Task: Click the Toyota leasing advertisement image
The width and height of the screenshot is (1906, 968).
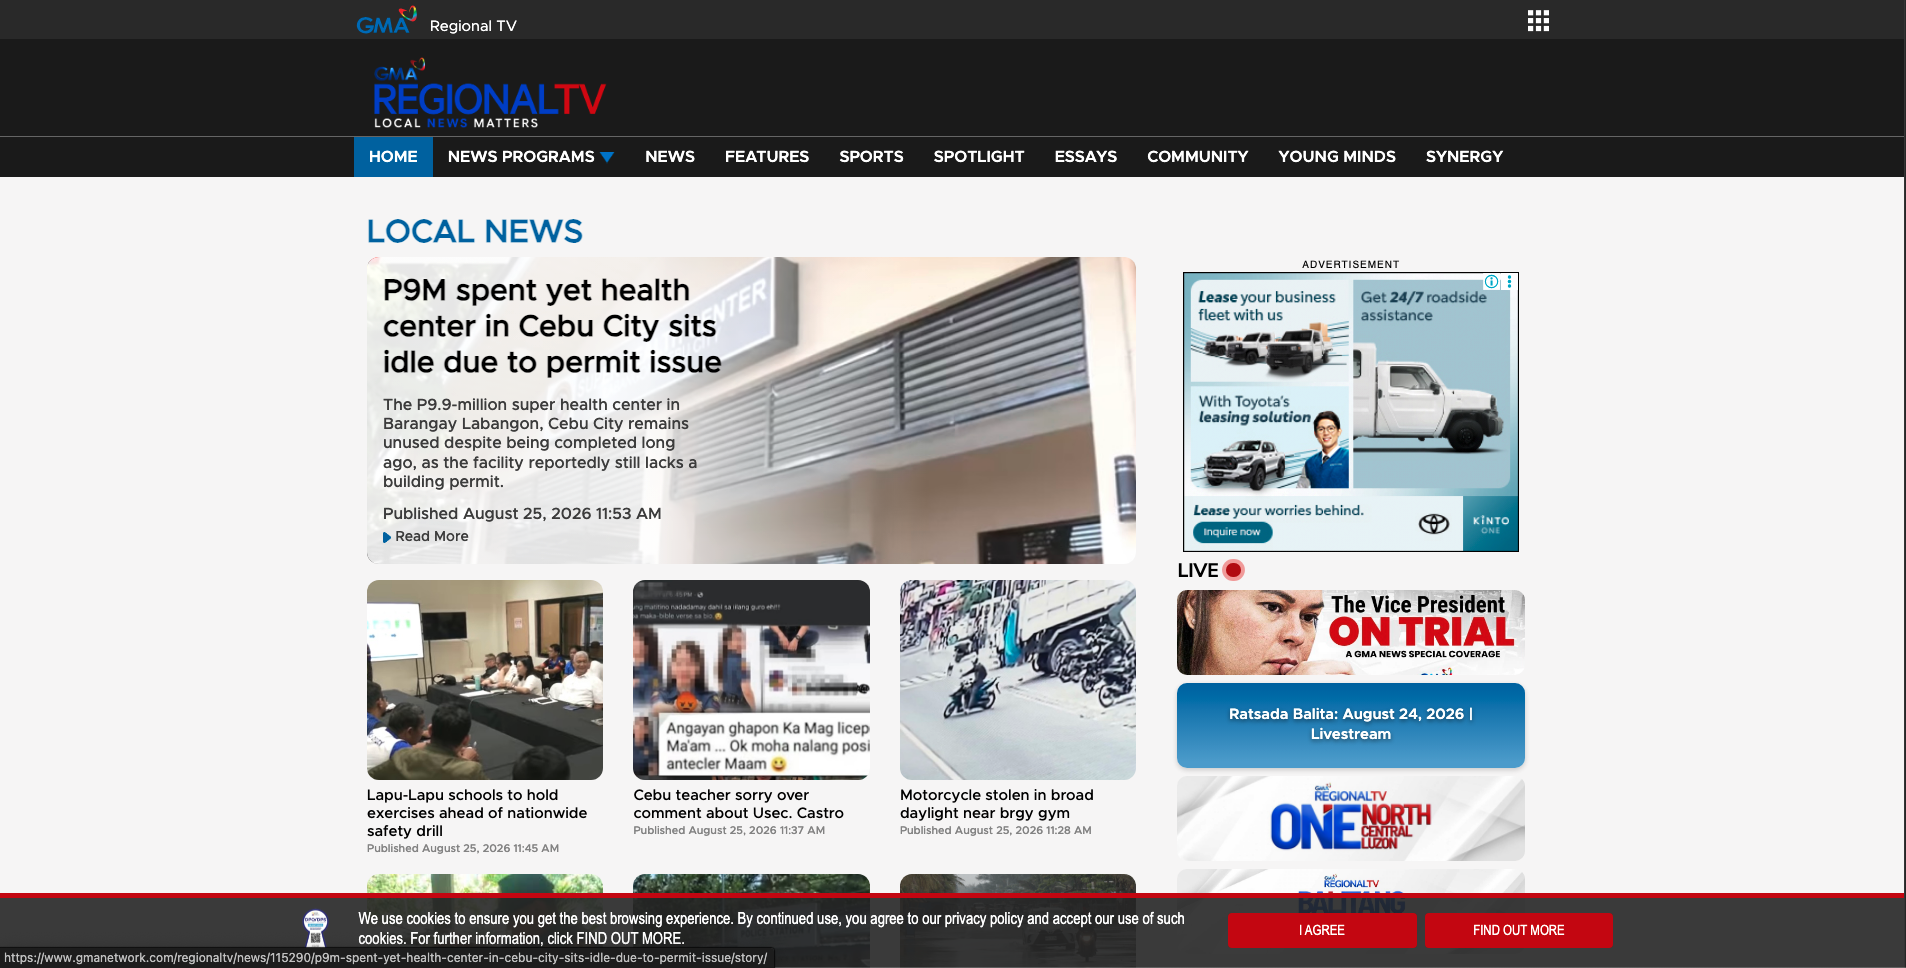Action: click(x=1351, y=412)
